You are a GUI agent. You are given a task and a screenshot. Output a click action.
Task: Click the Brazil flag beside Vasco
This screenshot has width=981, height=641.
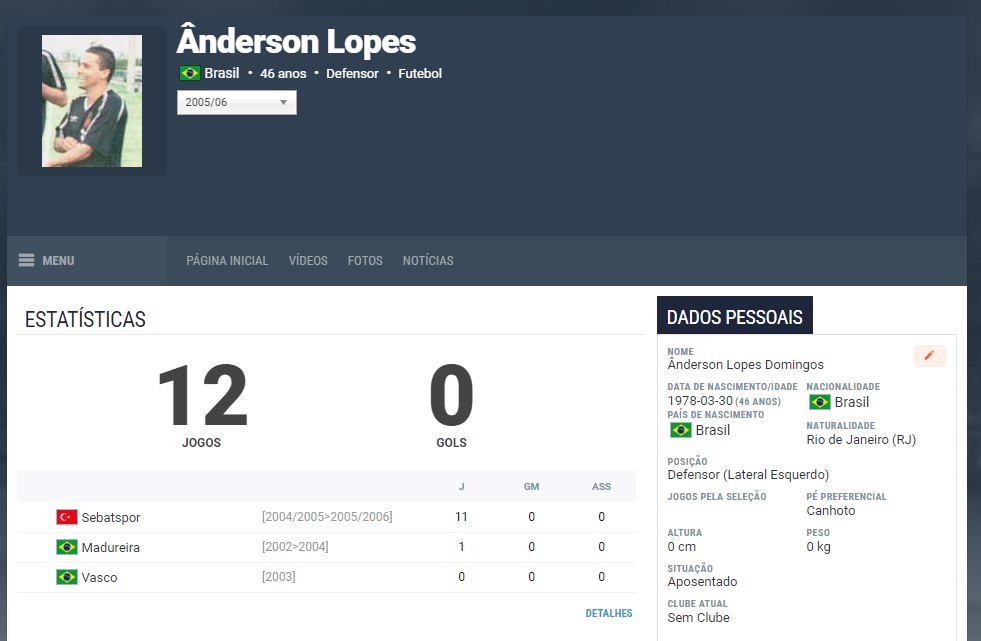67,577
